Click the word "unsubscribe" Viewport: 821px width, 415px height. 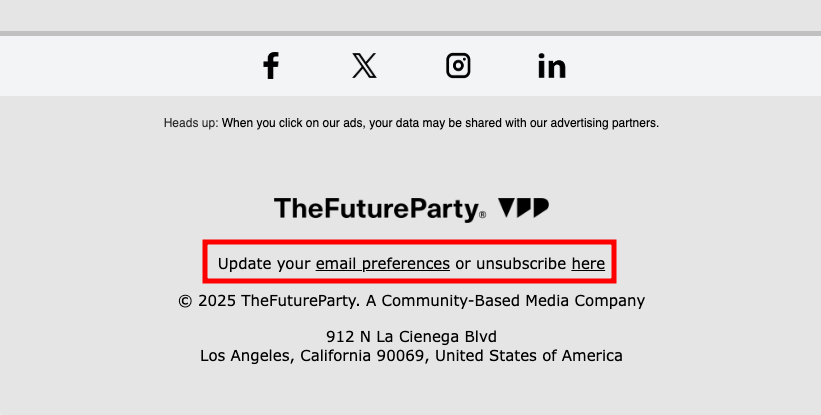[x=521, y=264]
